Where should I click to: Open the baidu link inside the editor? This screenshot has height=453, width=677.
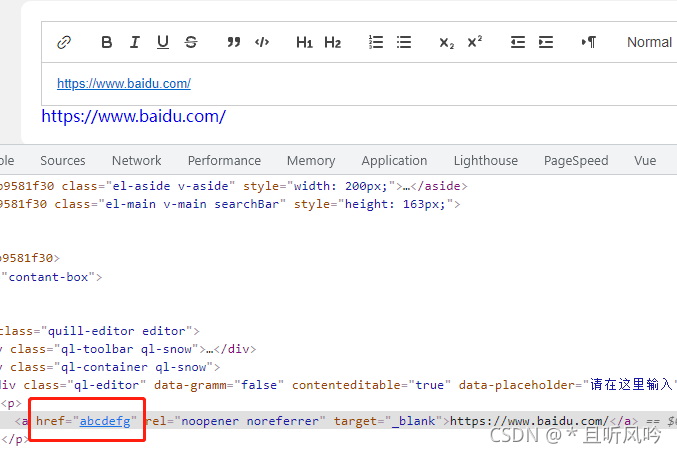(x=124, y=83)
